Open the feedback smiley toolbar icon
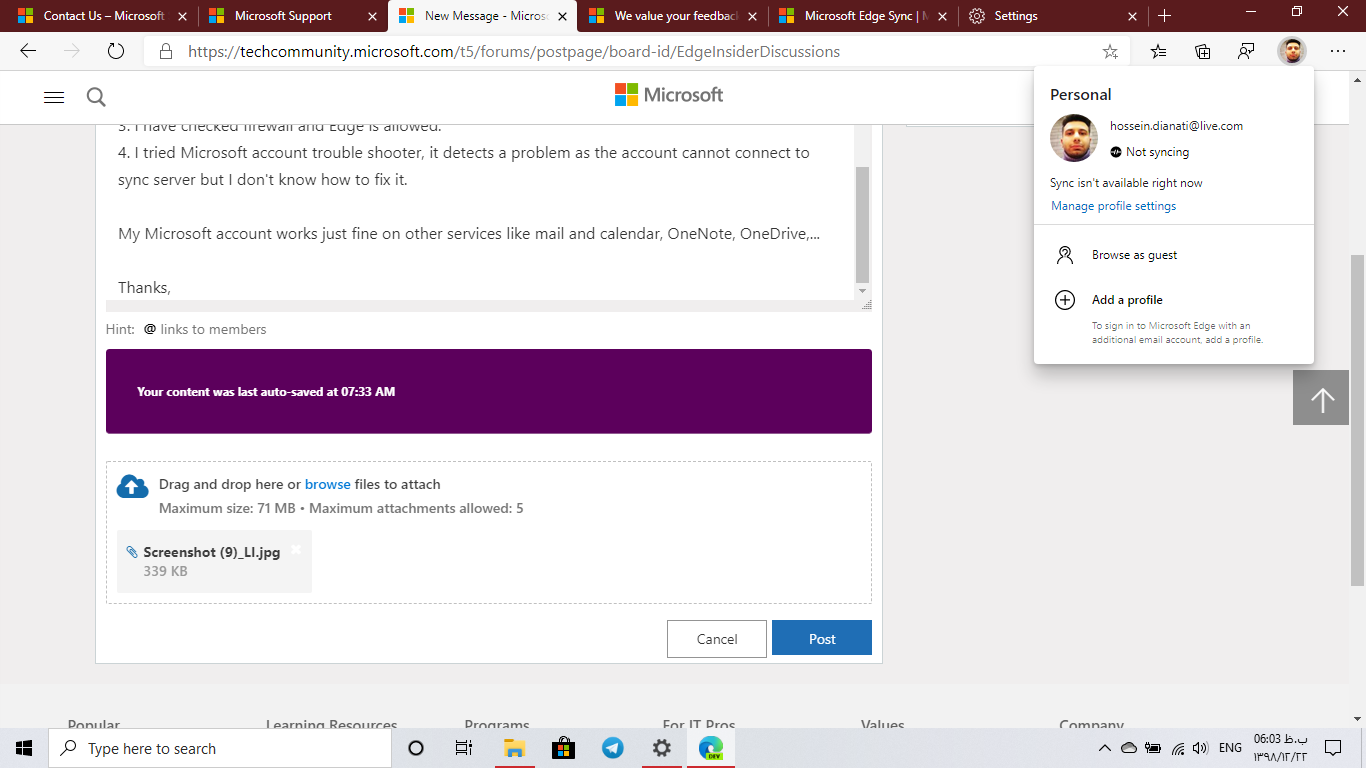The image size is (1366, 768). 1247,52
